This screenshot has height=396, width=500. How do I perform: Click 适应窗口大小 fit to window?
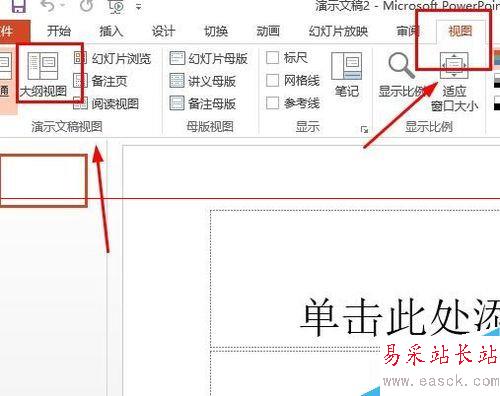click(x=454, y=82)
